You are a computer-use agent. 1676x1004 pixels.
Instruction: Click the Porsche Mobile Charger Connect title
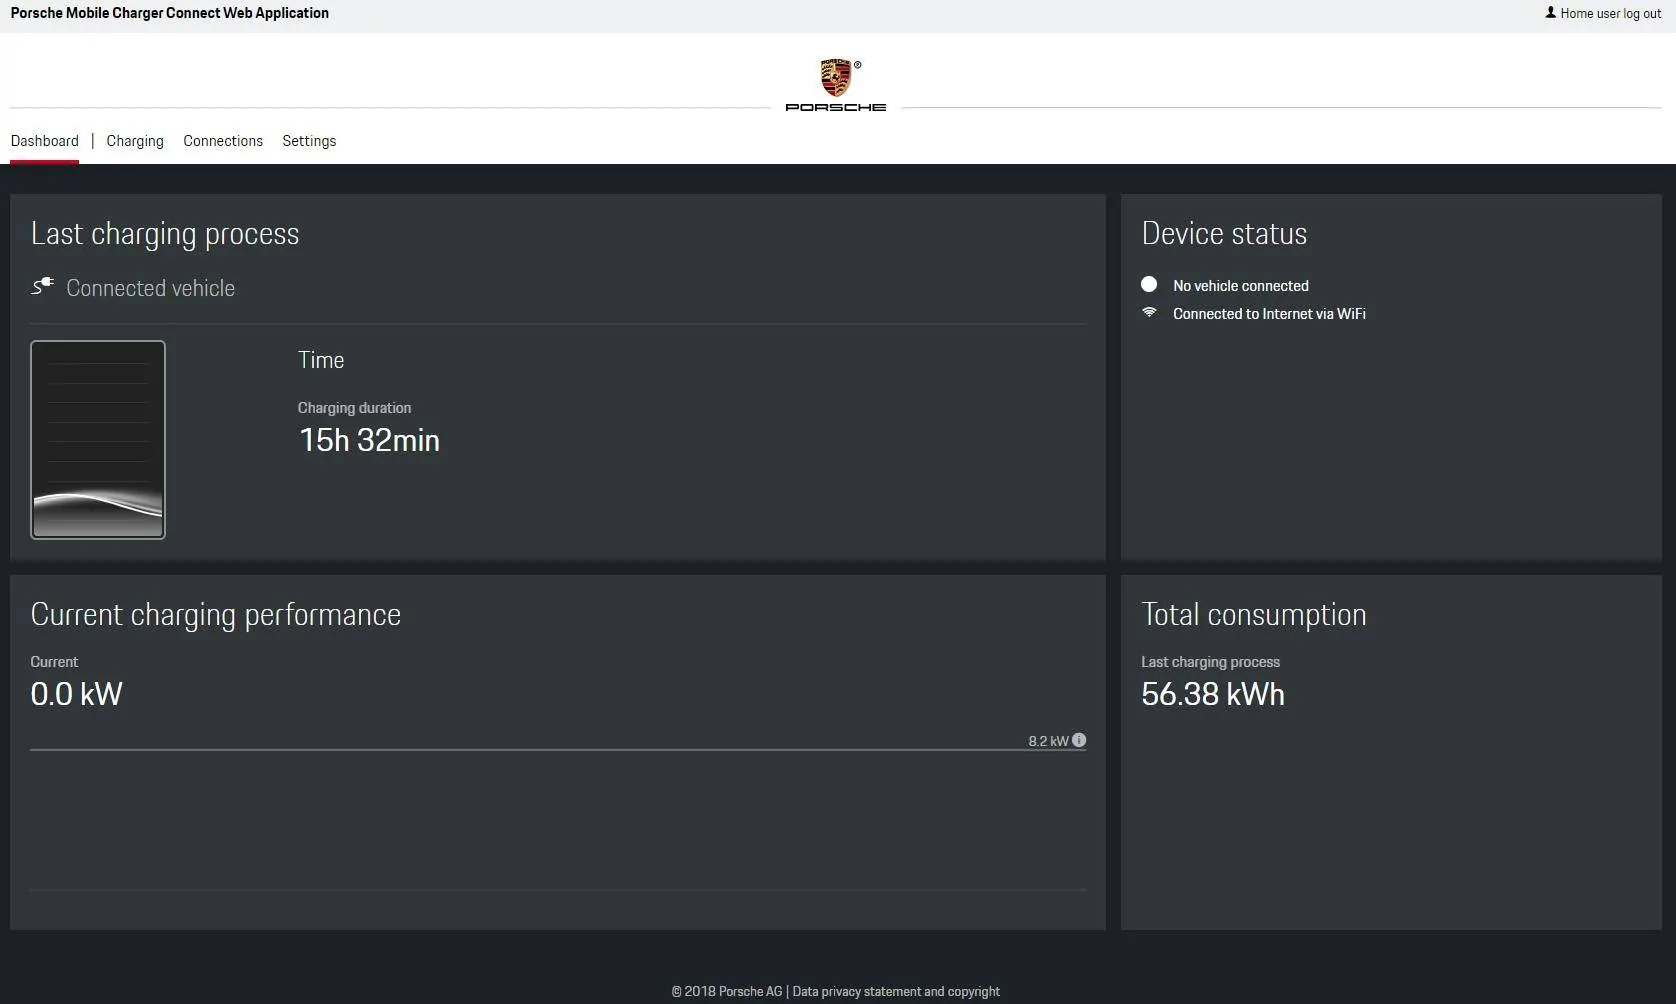pos(169,13)
